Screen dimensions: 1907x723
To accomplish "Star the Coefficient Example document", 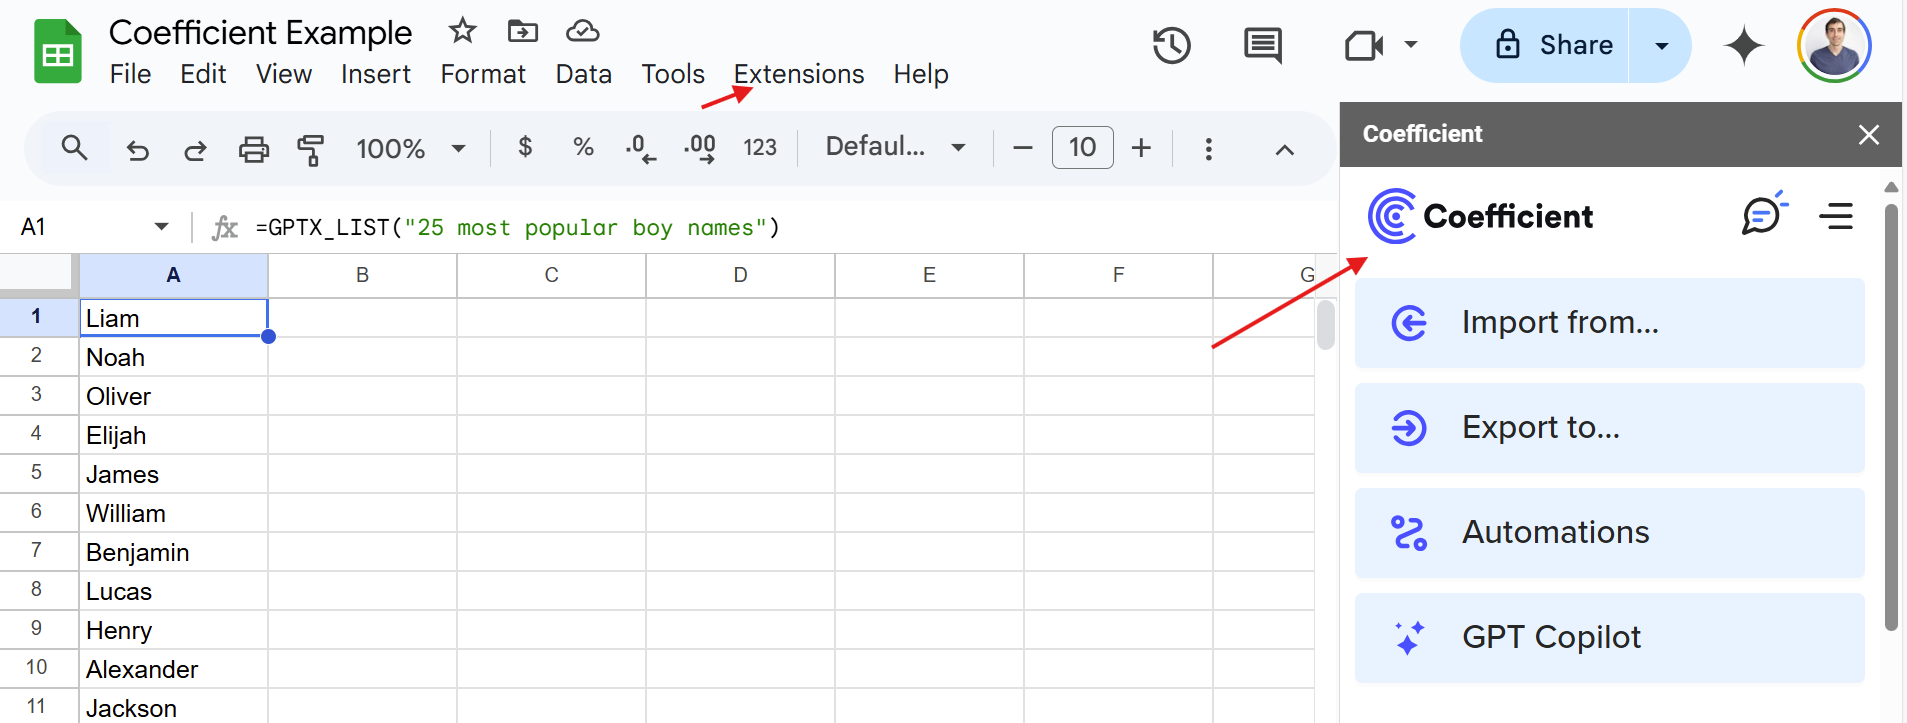I will [462, 31].
